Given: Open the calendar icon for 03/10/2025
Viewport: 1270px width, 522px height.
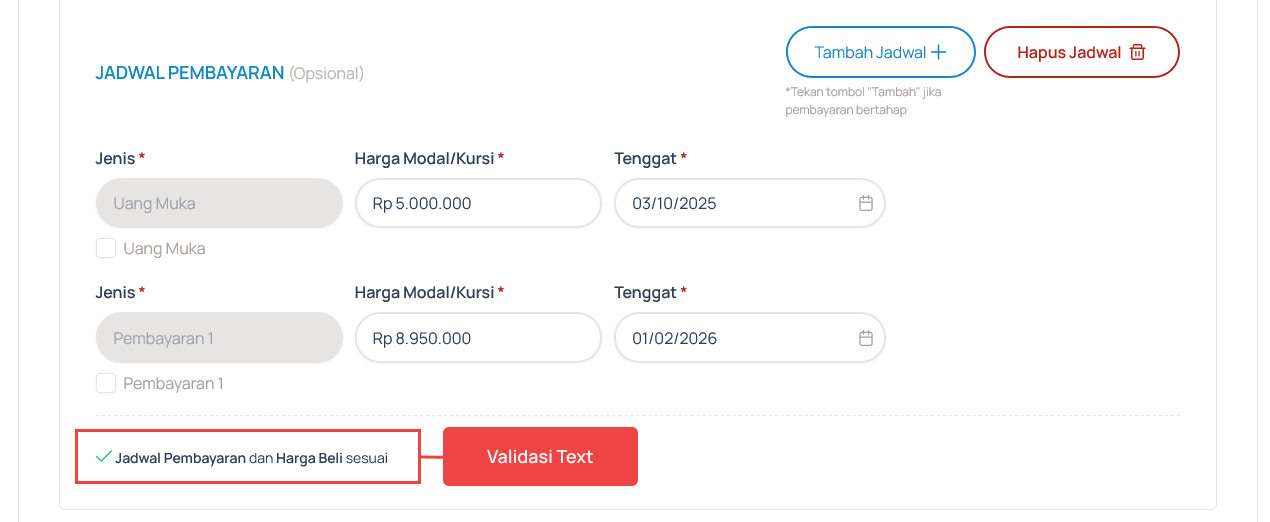Looking at the screenshot, I should pos(866,203).
